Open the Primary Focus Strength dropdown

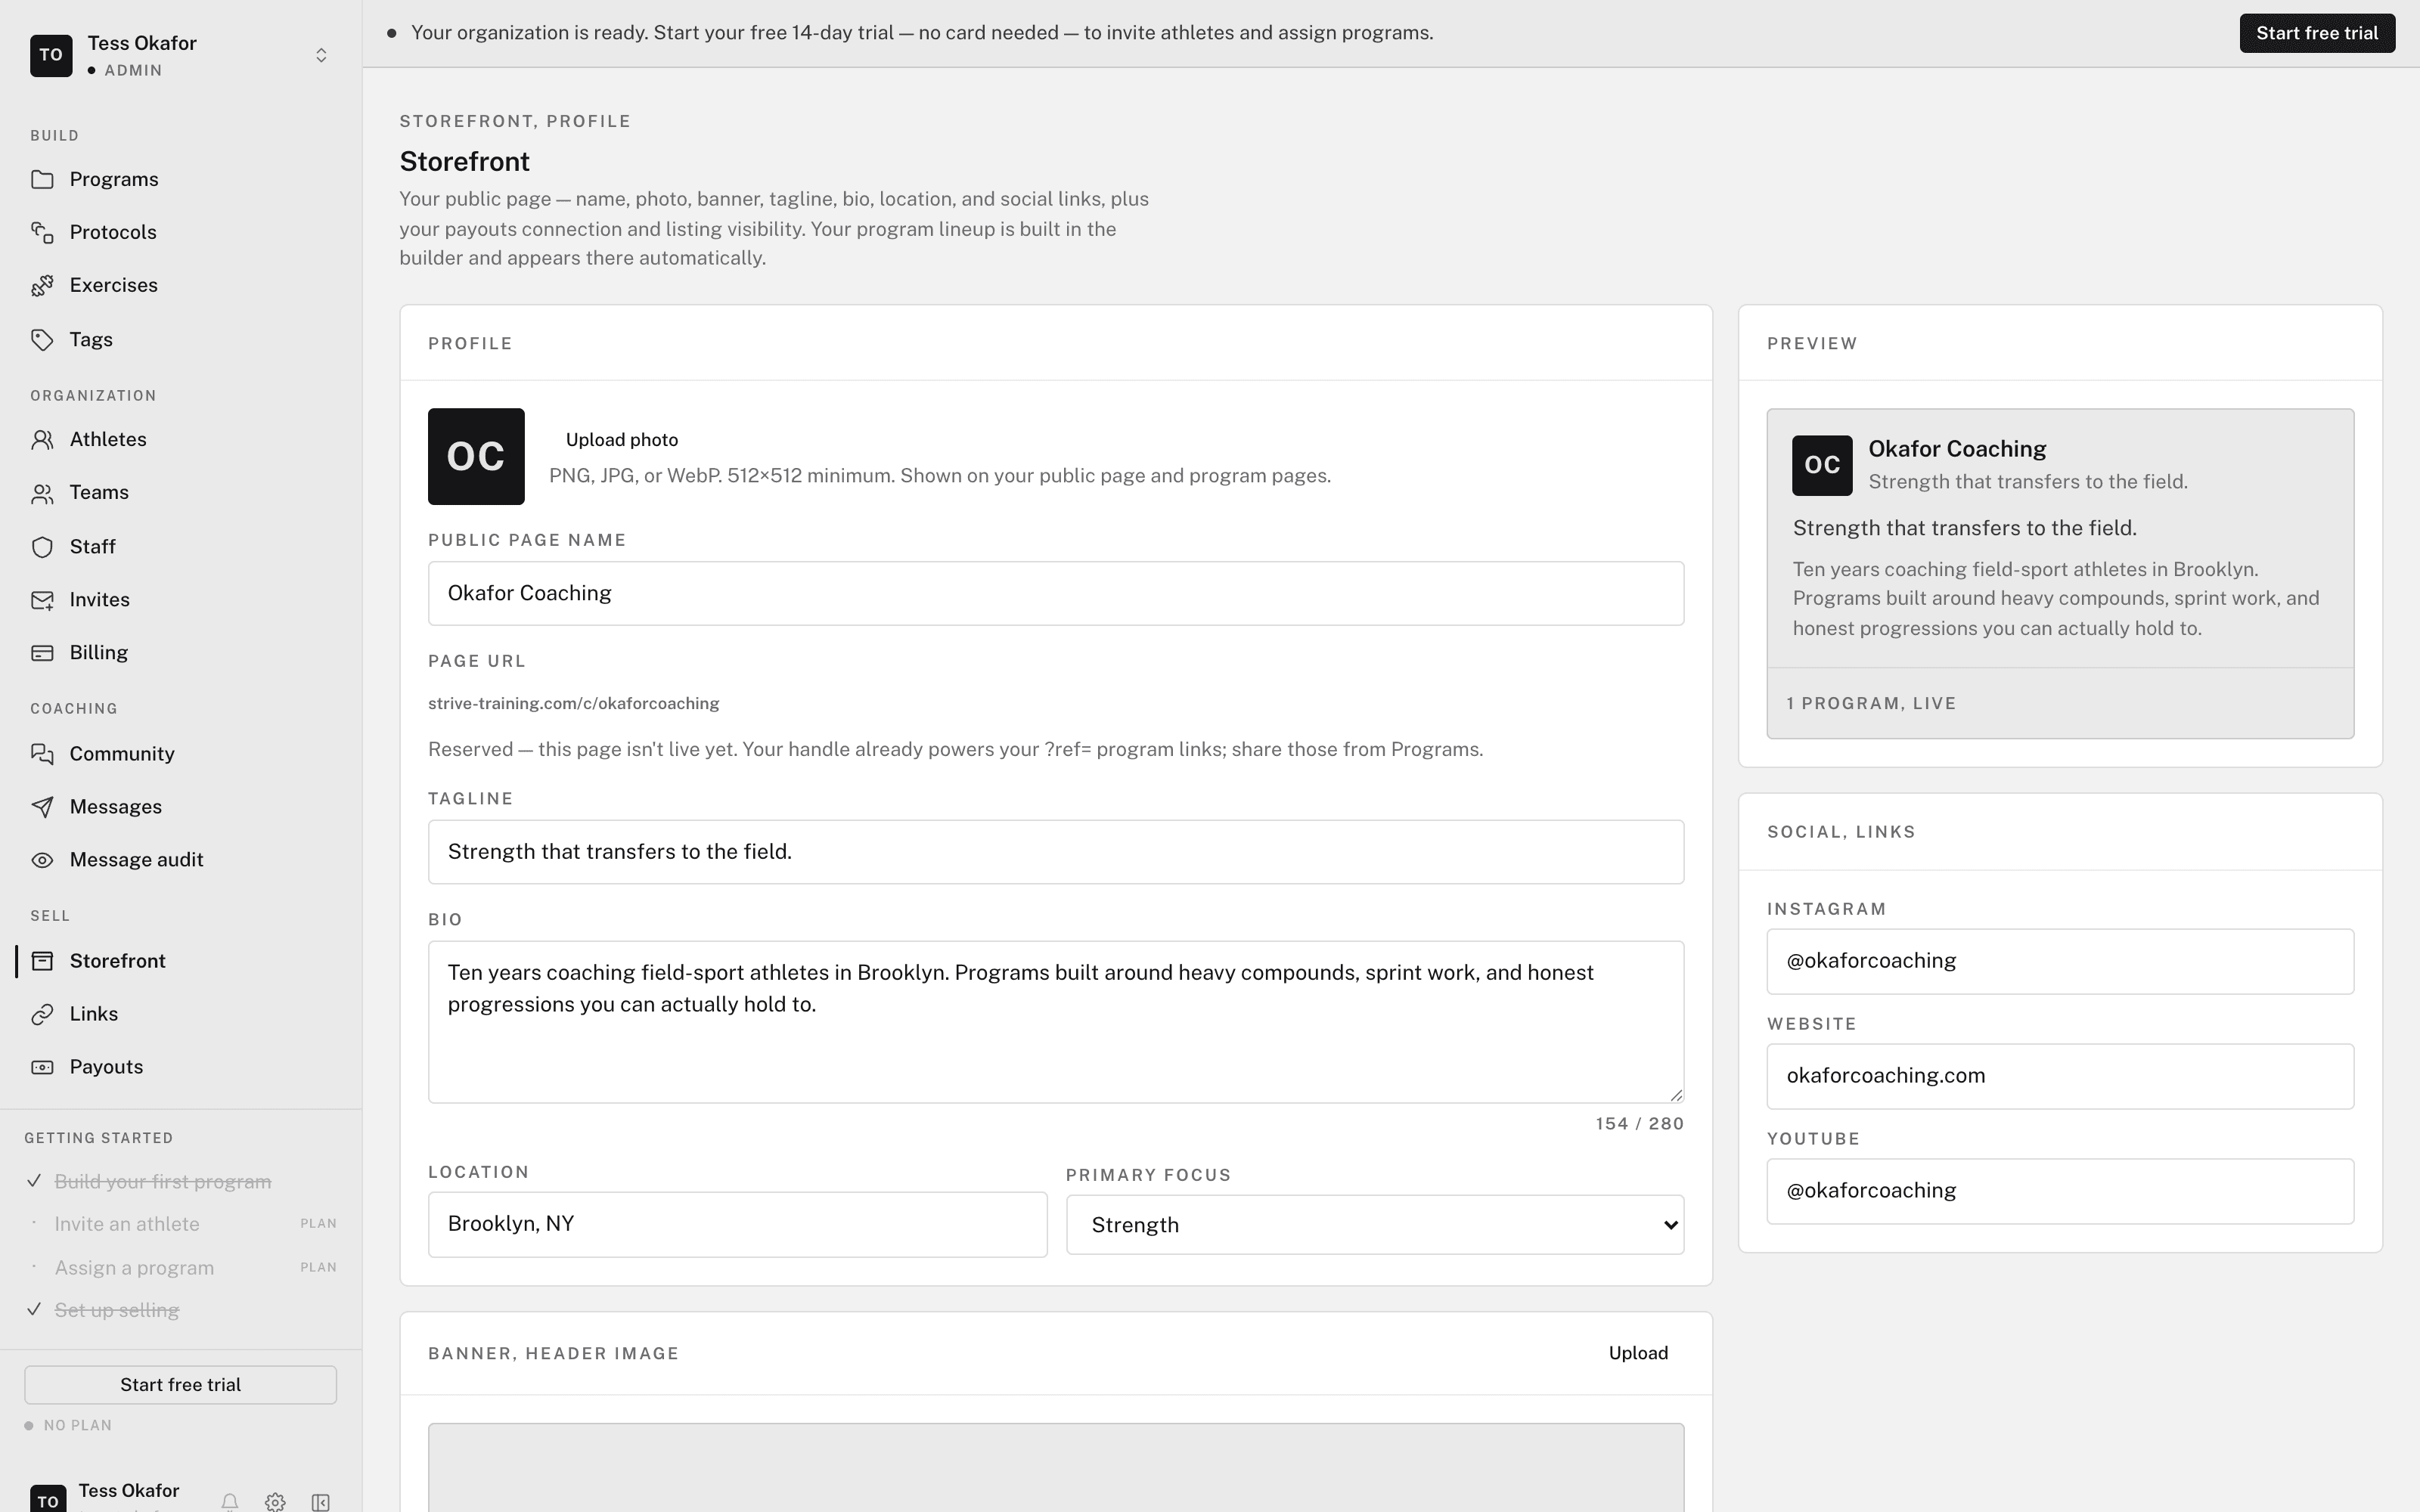click(x=1375, y=1225)
